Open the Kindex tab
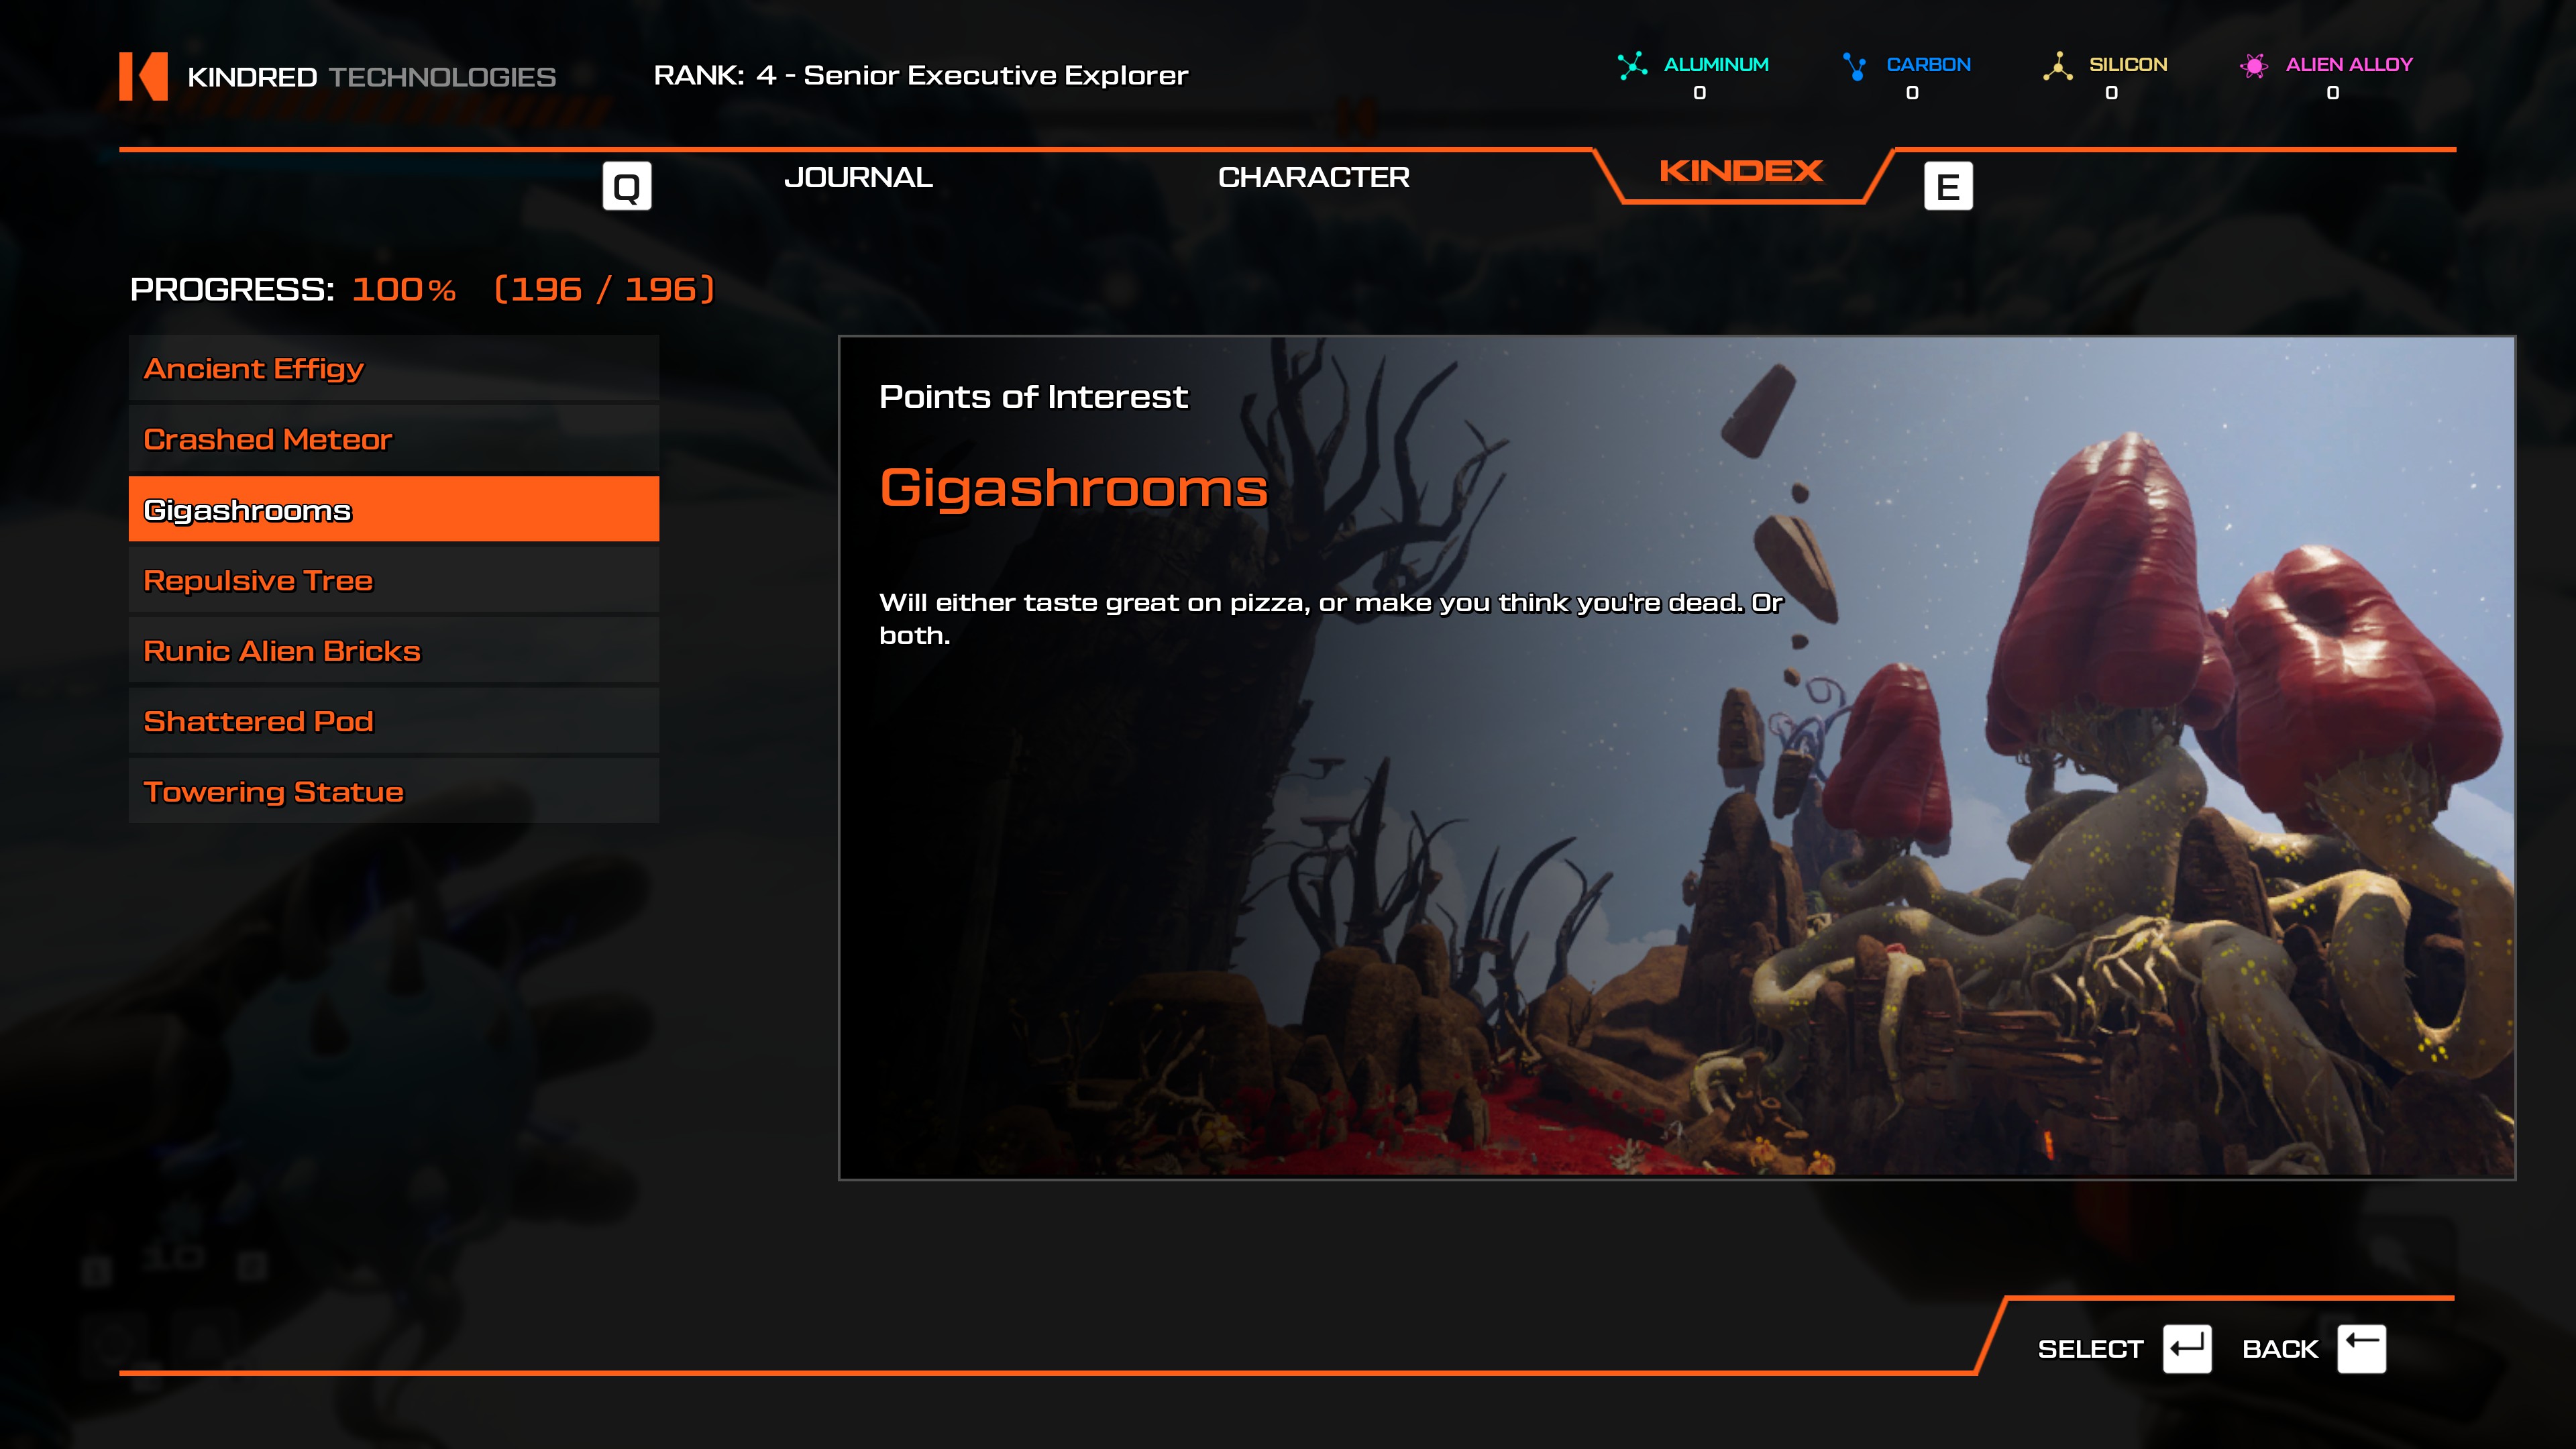 click(1740, 171)
